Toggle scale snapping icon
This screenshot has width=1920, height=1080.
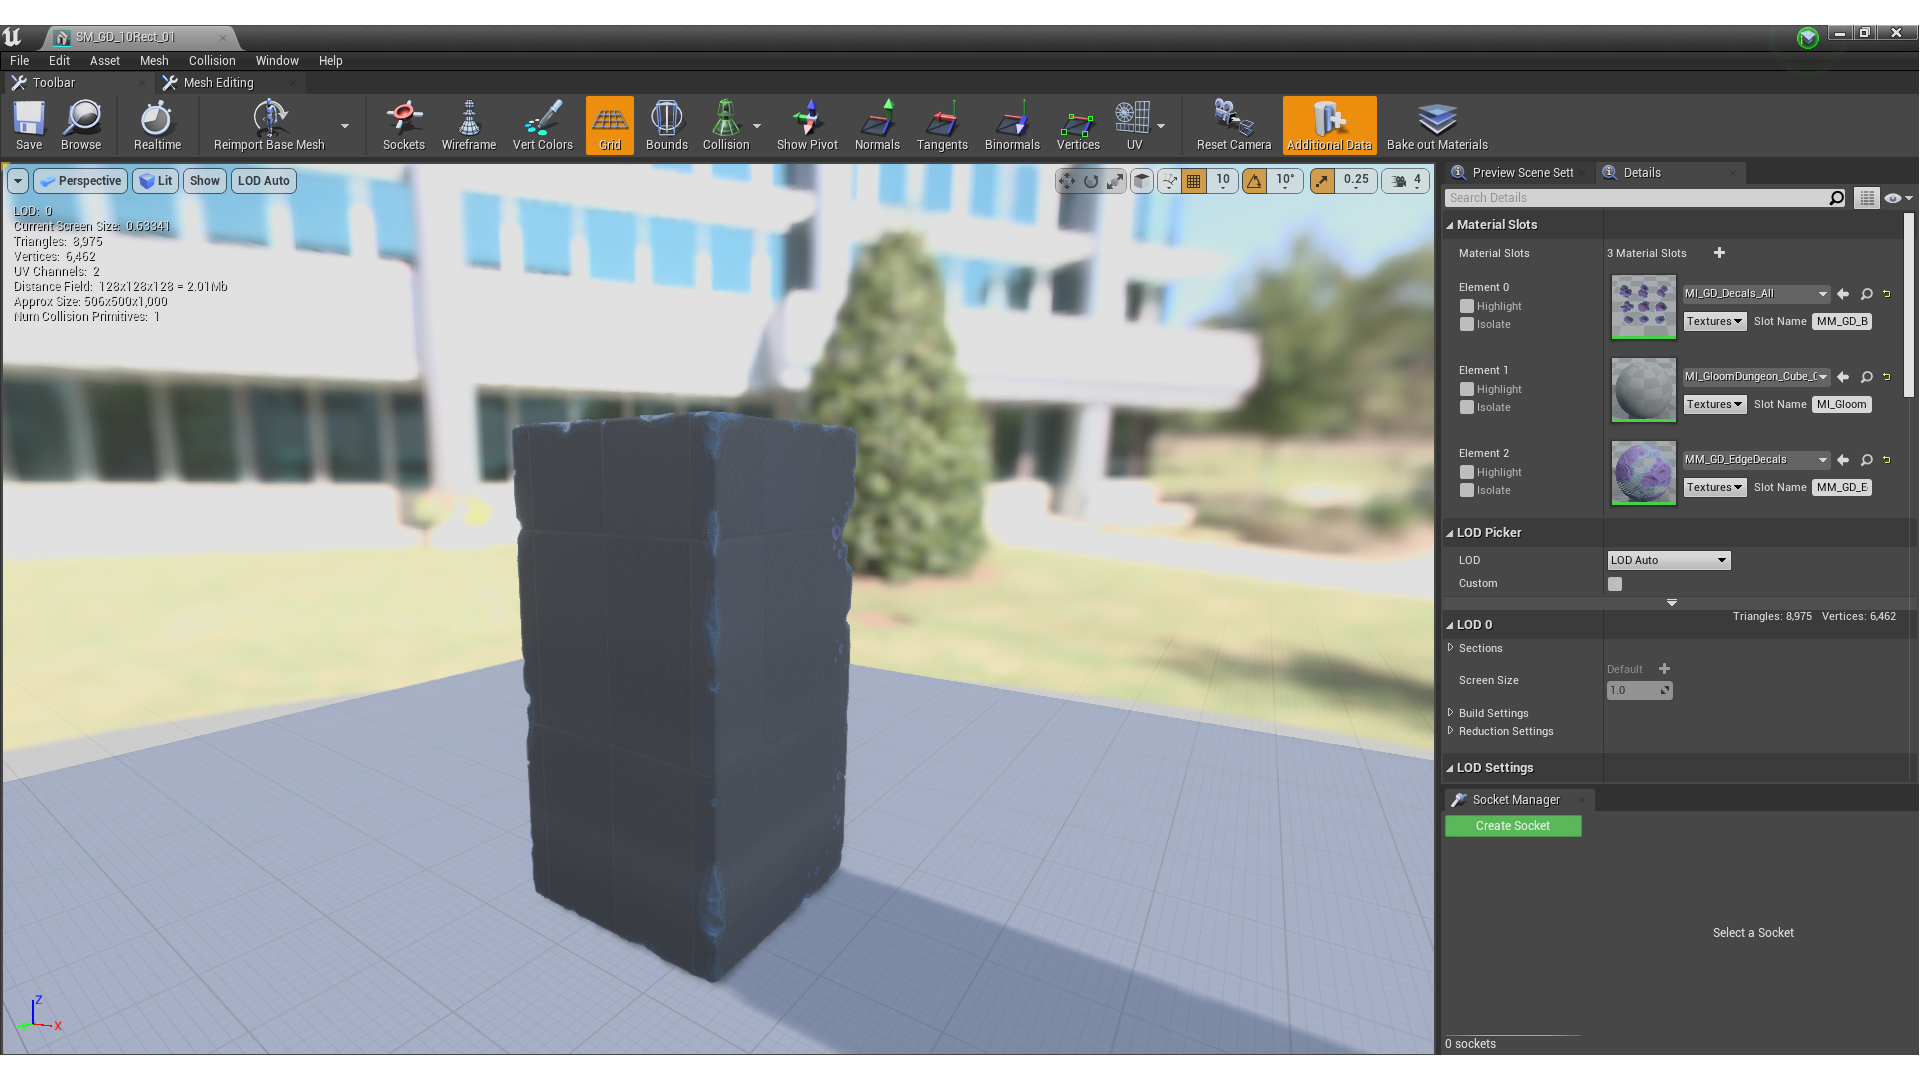(1322, 181)
